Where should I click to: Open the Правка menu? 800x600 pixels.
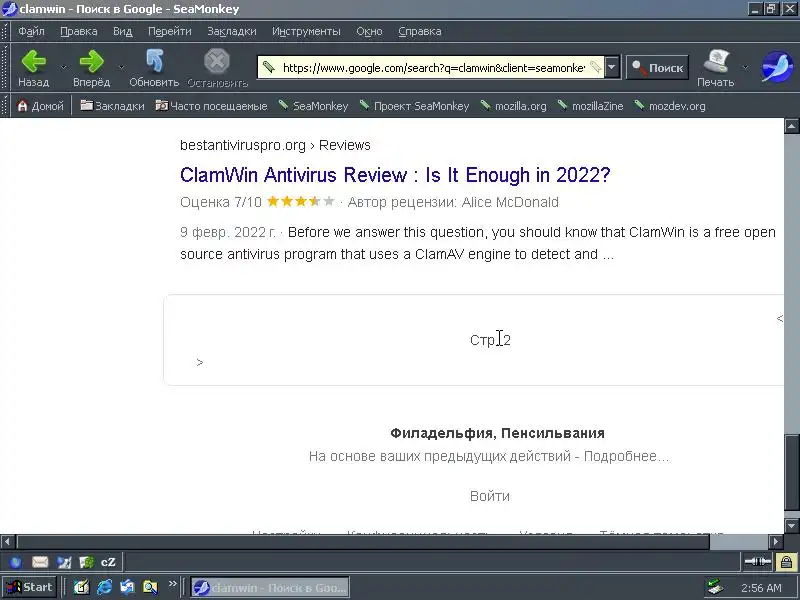(79, 31)
